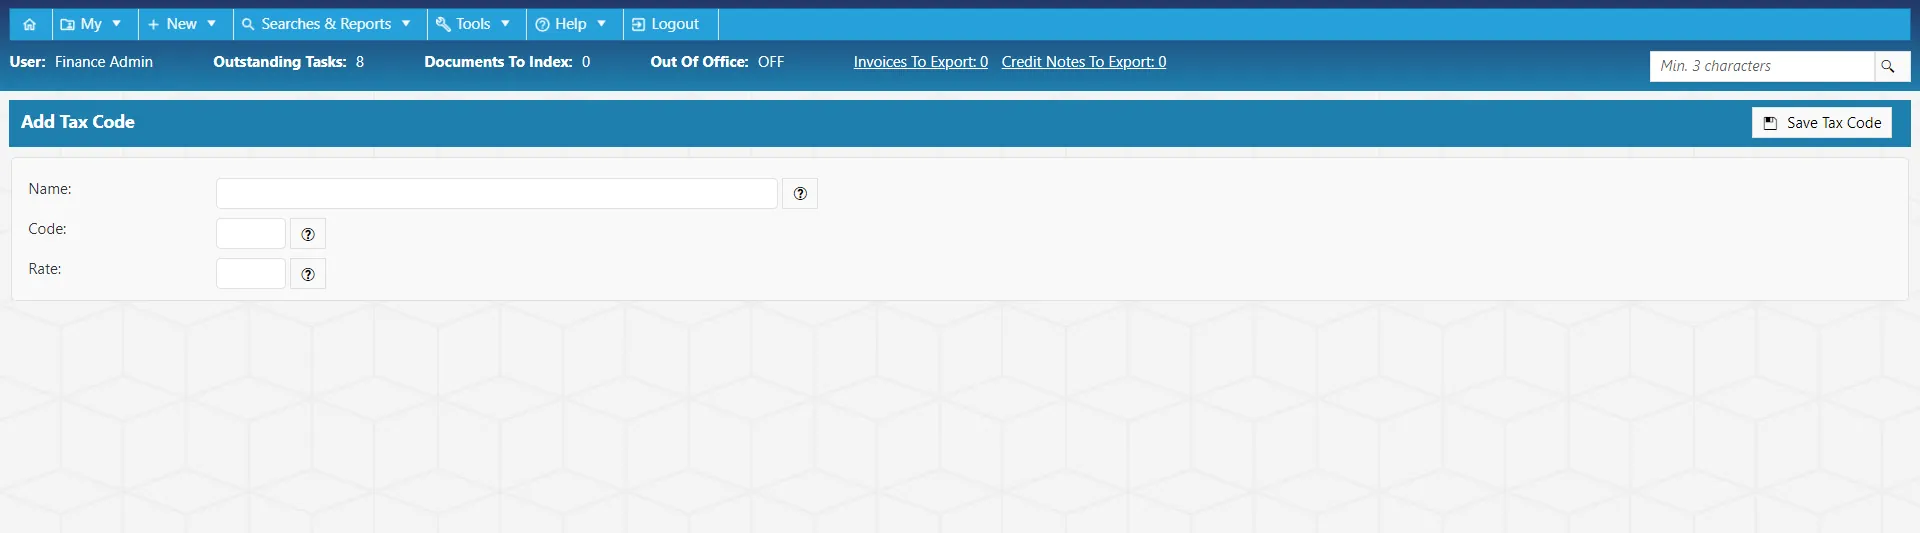Screen dimensions: 1920x533
Task: Open the Name field help icon
Action: click(x=800, y=194)
